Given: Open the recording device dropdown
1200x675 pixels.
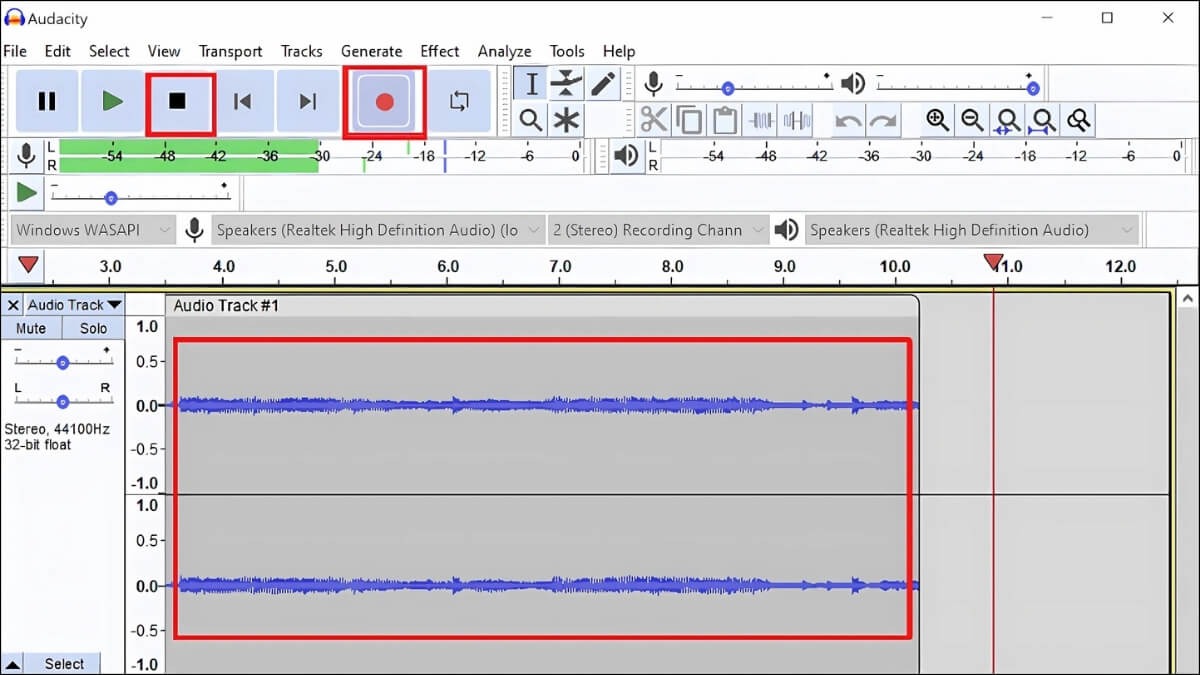Looking at the screenshot, I should tap(379, 230).
